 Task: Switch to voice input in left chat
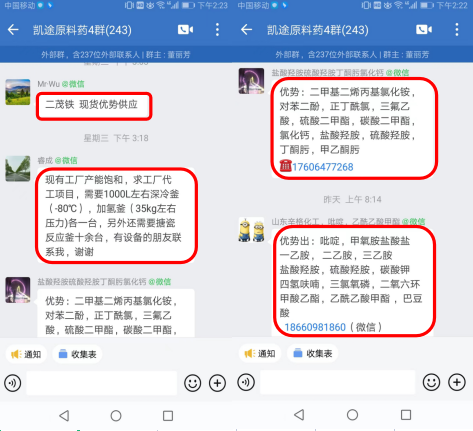(x=13, y=383)
